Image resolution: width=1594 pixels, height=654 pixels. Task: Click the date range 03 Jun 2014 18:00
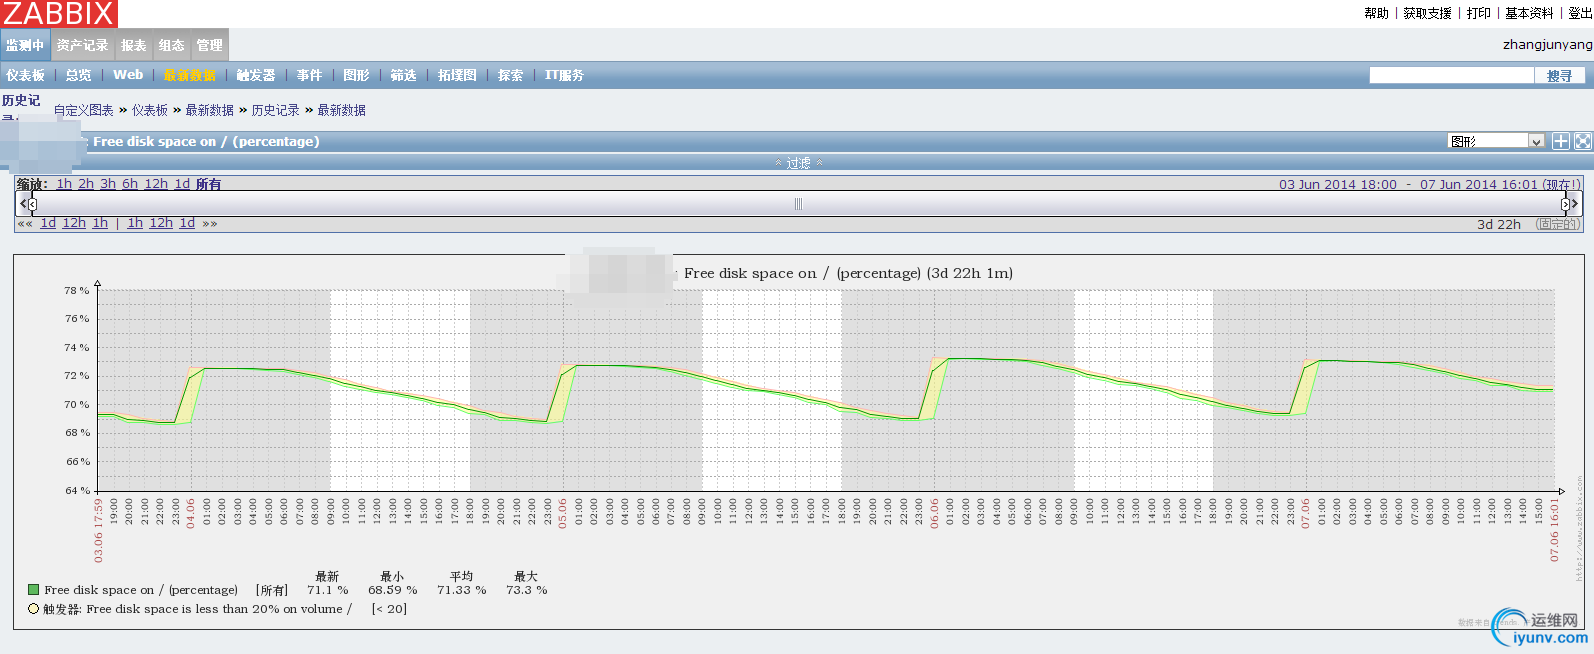pyautogui.click(x=1338, y=184)
